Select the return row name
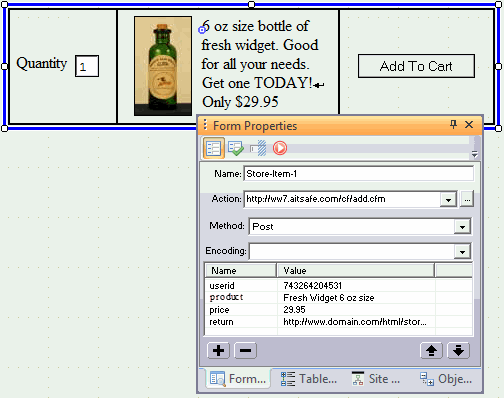 [x=221, y=322]
